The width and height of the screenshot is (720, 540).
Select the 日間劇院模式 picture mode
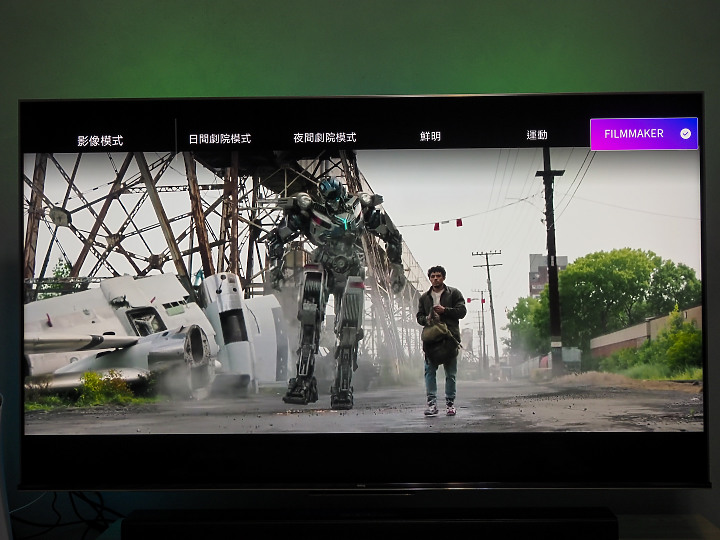coord(219,139)
